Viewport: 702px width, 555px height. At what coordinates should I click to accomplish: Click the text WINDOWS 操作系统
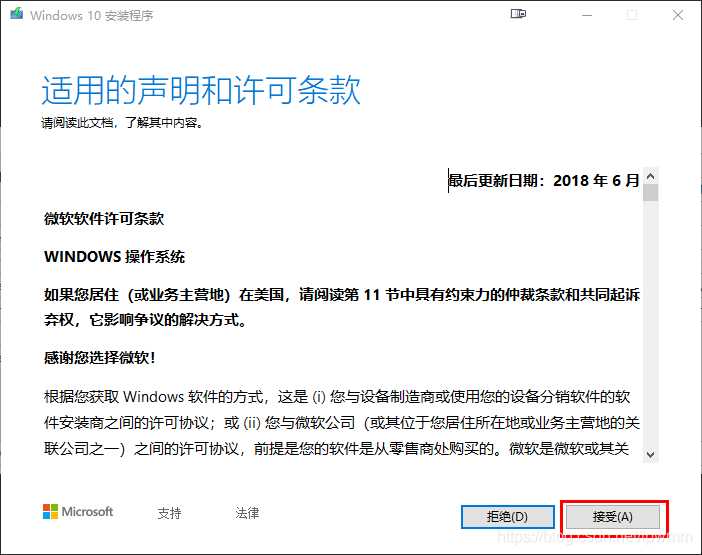(115, 256)
